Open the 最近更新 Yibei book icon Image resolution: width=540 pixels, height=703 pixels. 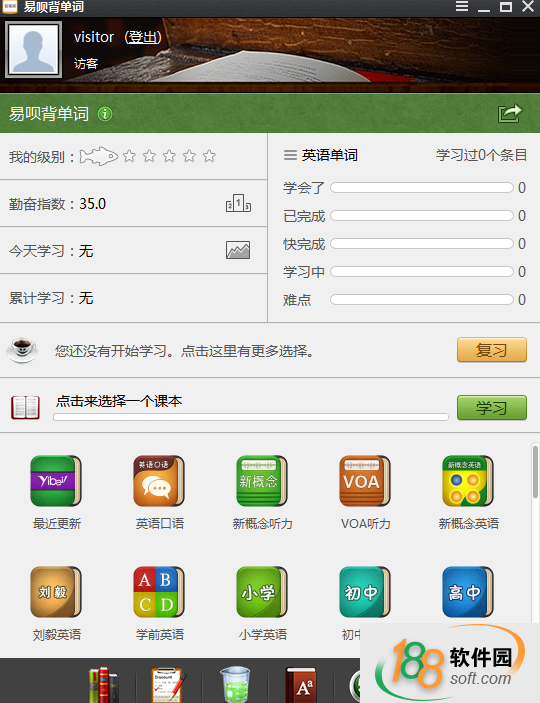tap(56, 481)
